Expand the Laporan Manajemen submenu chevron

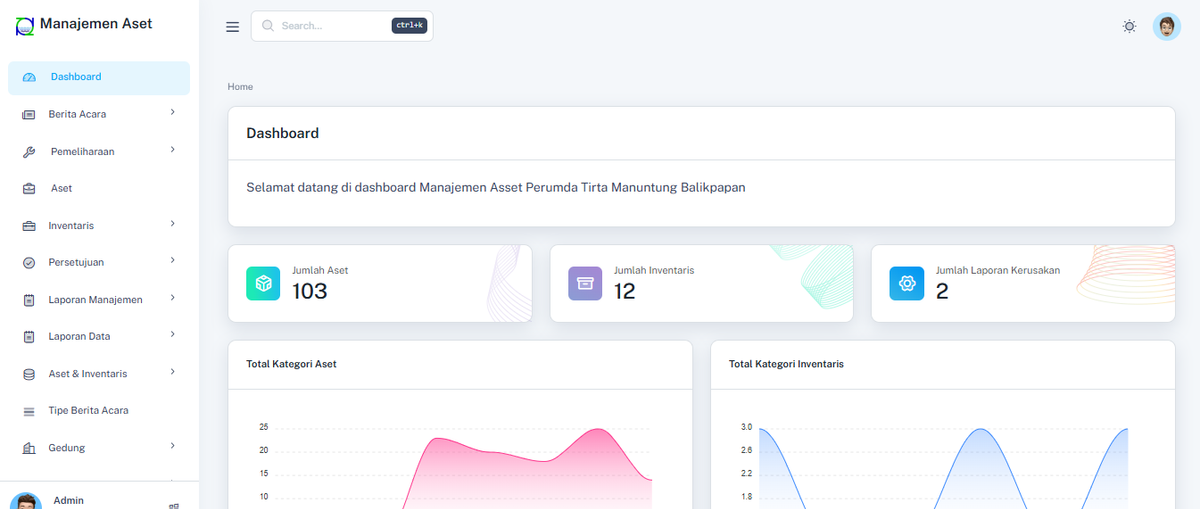pos(173,297)
